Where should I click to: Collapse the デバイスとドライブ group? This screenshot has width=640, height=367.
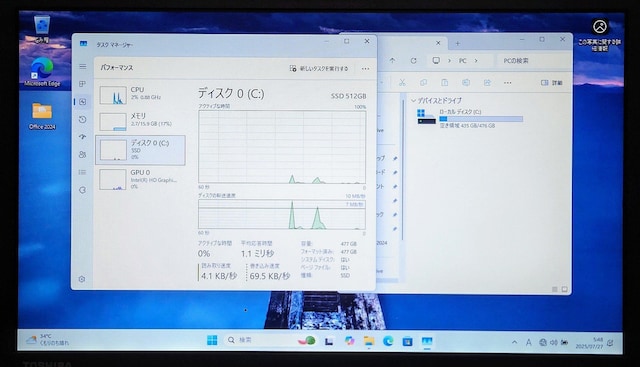pos(413,100)
